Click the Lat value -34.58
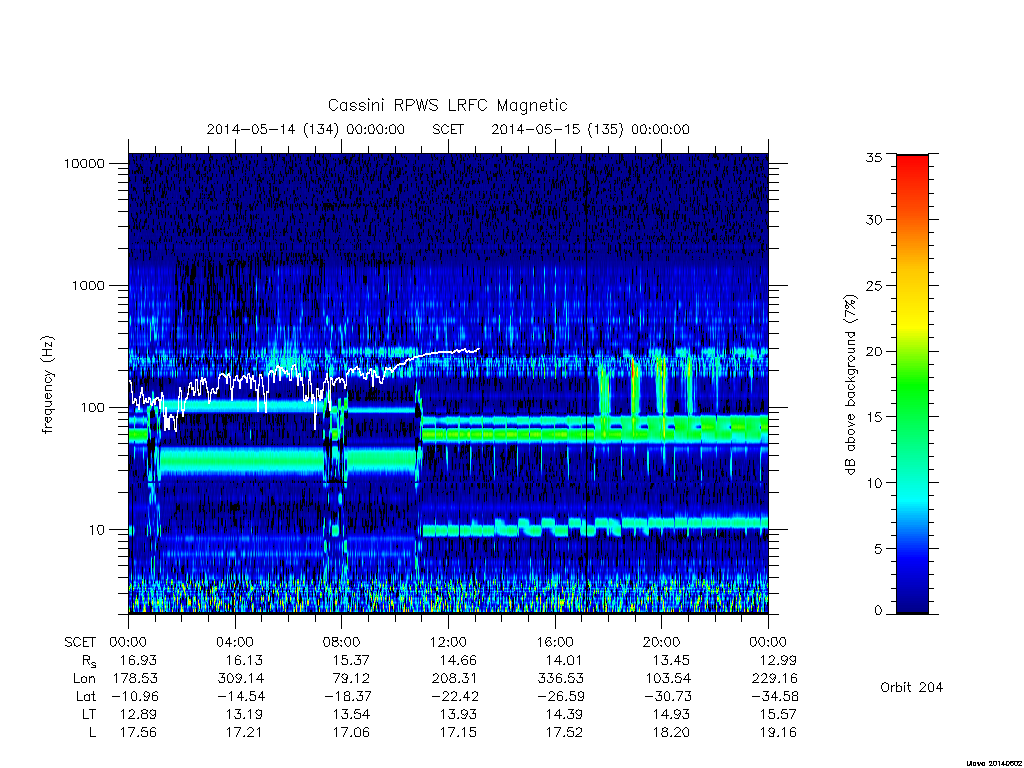 point(773,697)
